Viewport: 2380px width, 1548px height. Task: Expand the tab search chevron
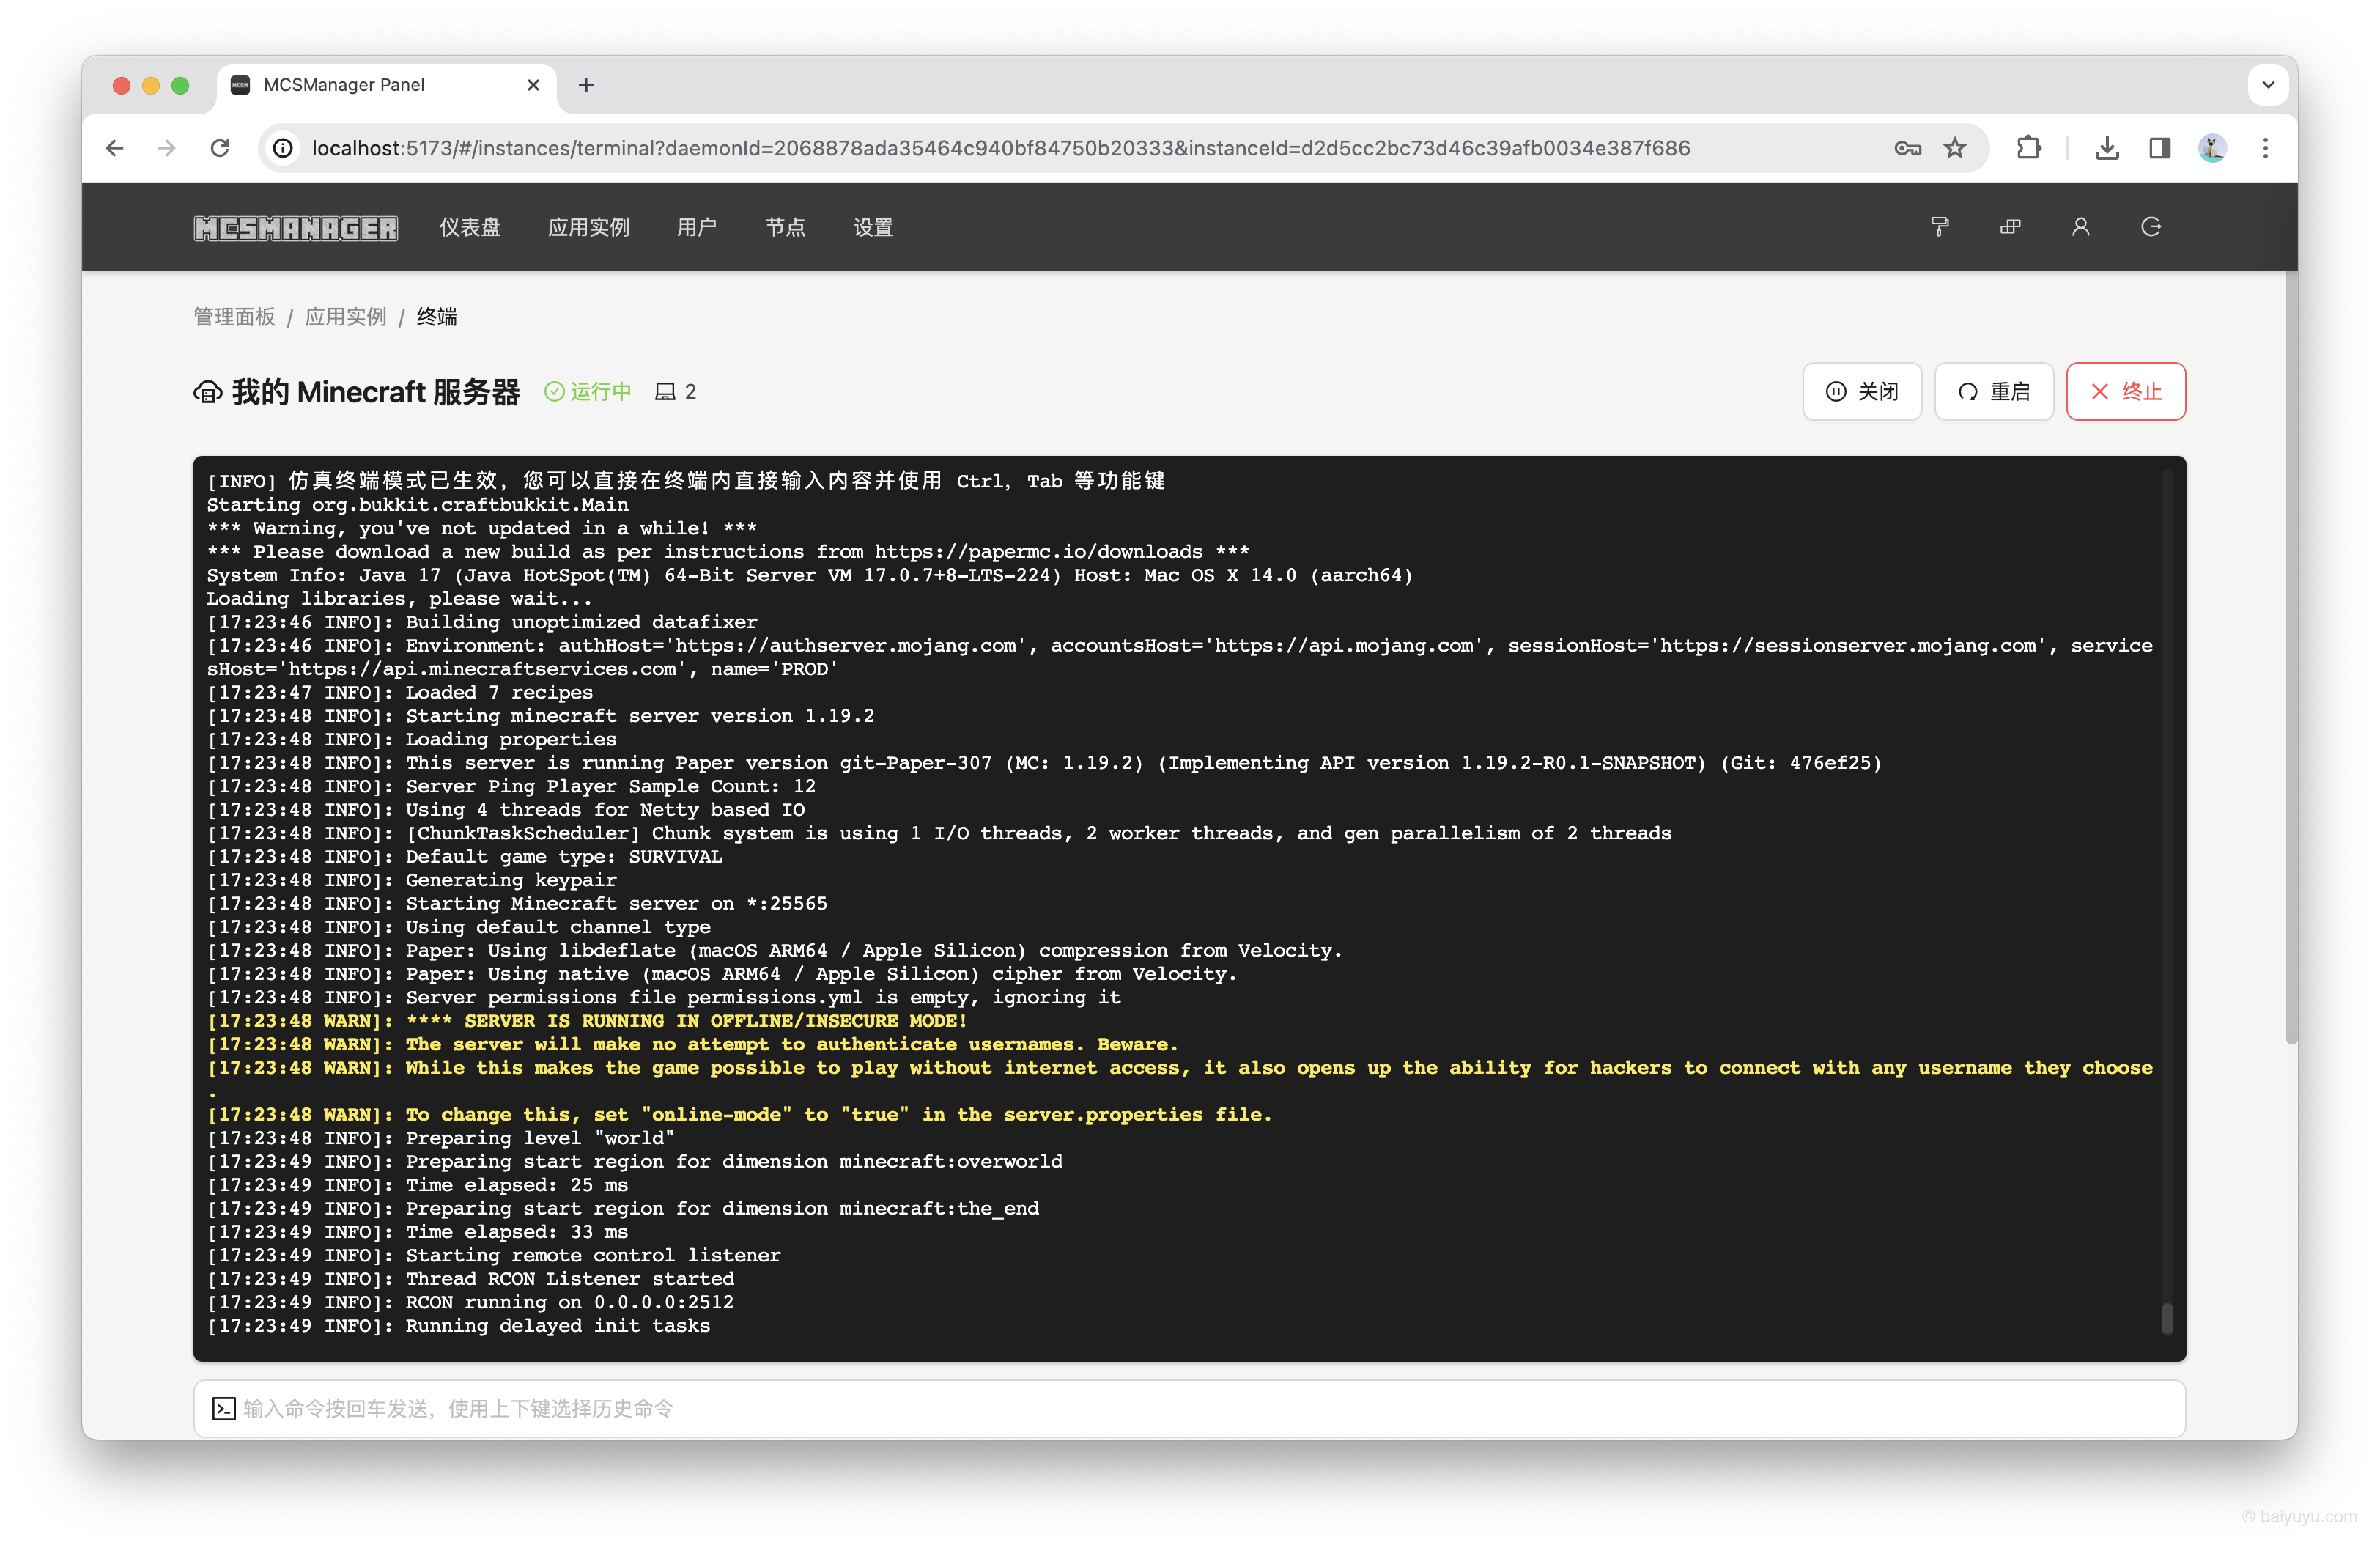[2268, 85]
